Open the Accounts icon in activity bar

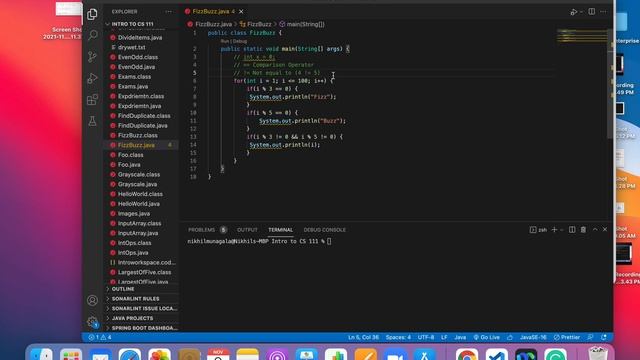click(92, 300)
